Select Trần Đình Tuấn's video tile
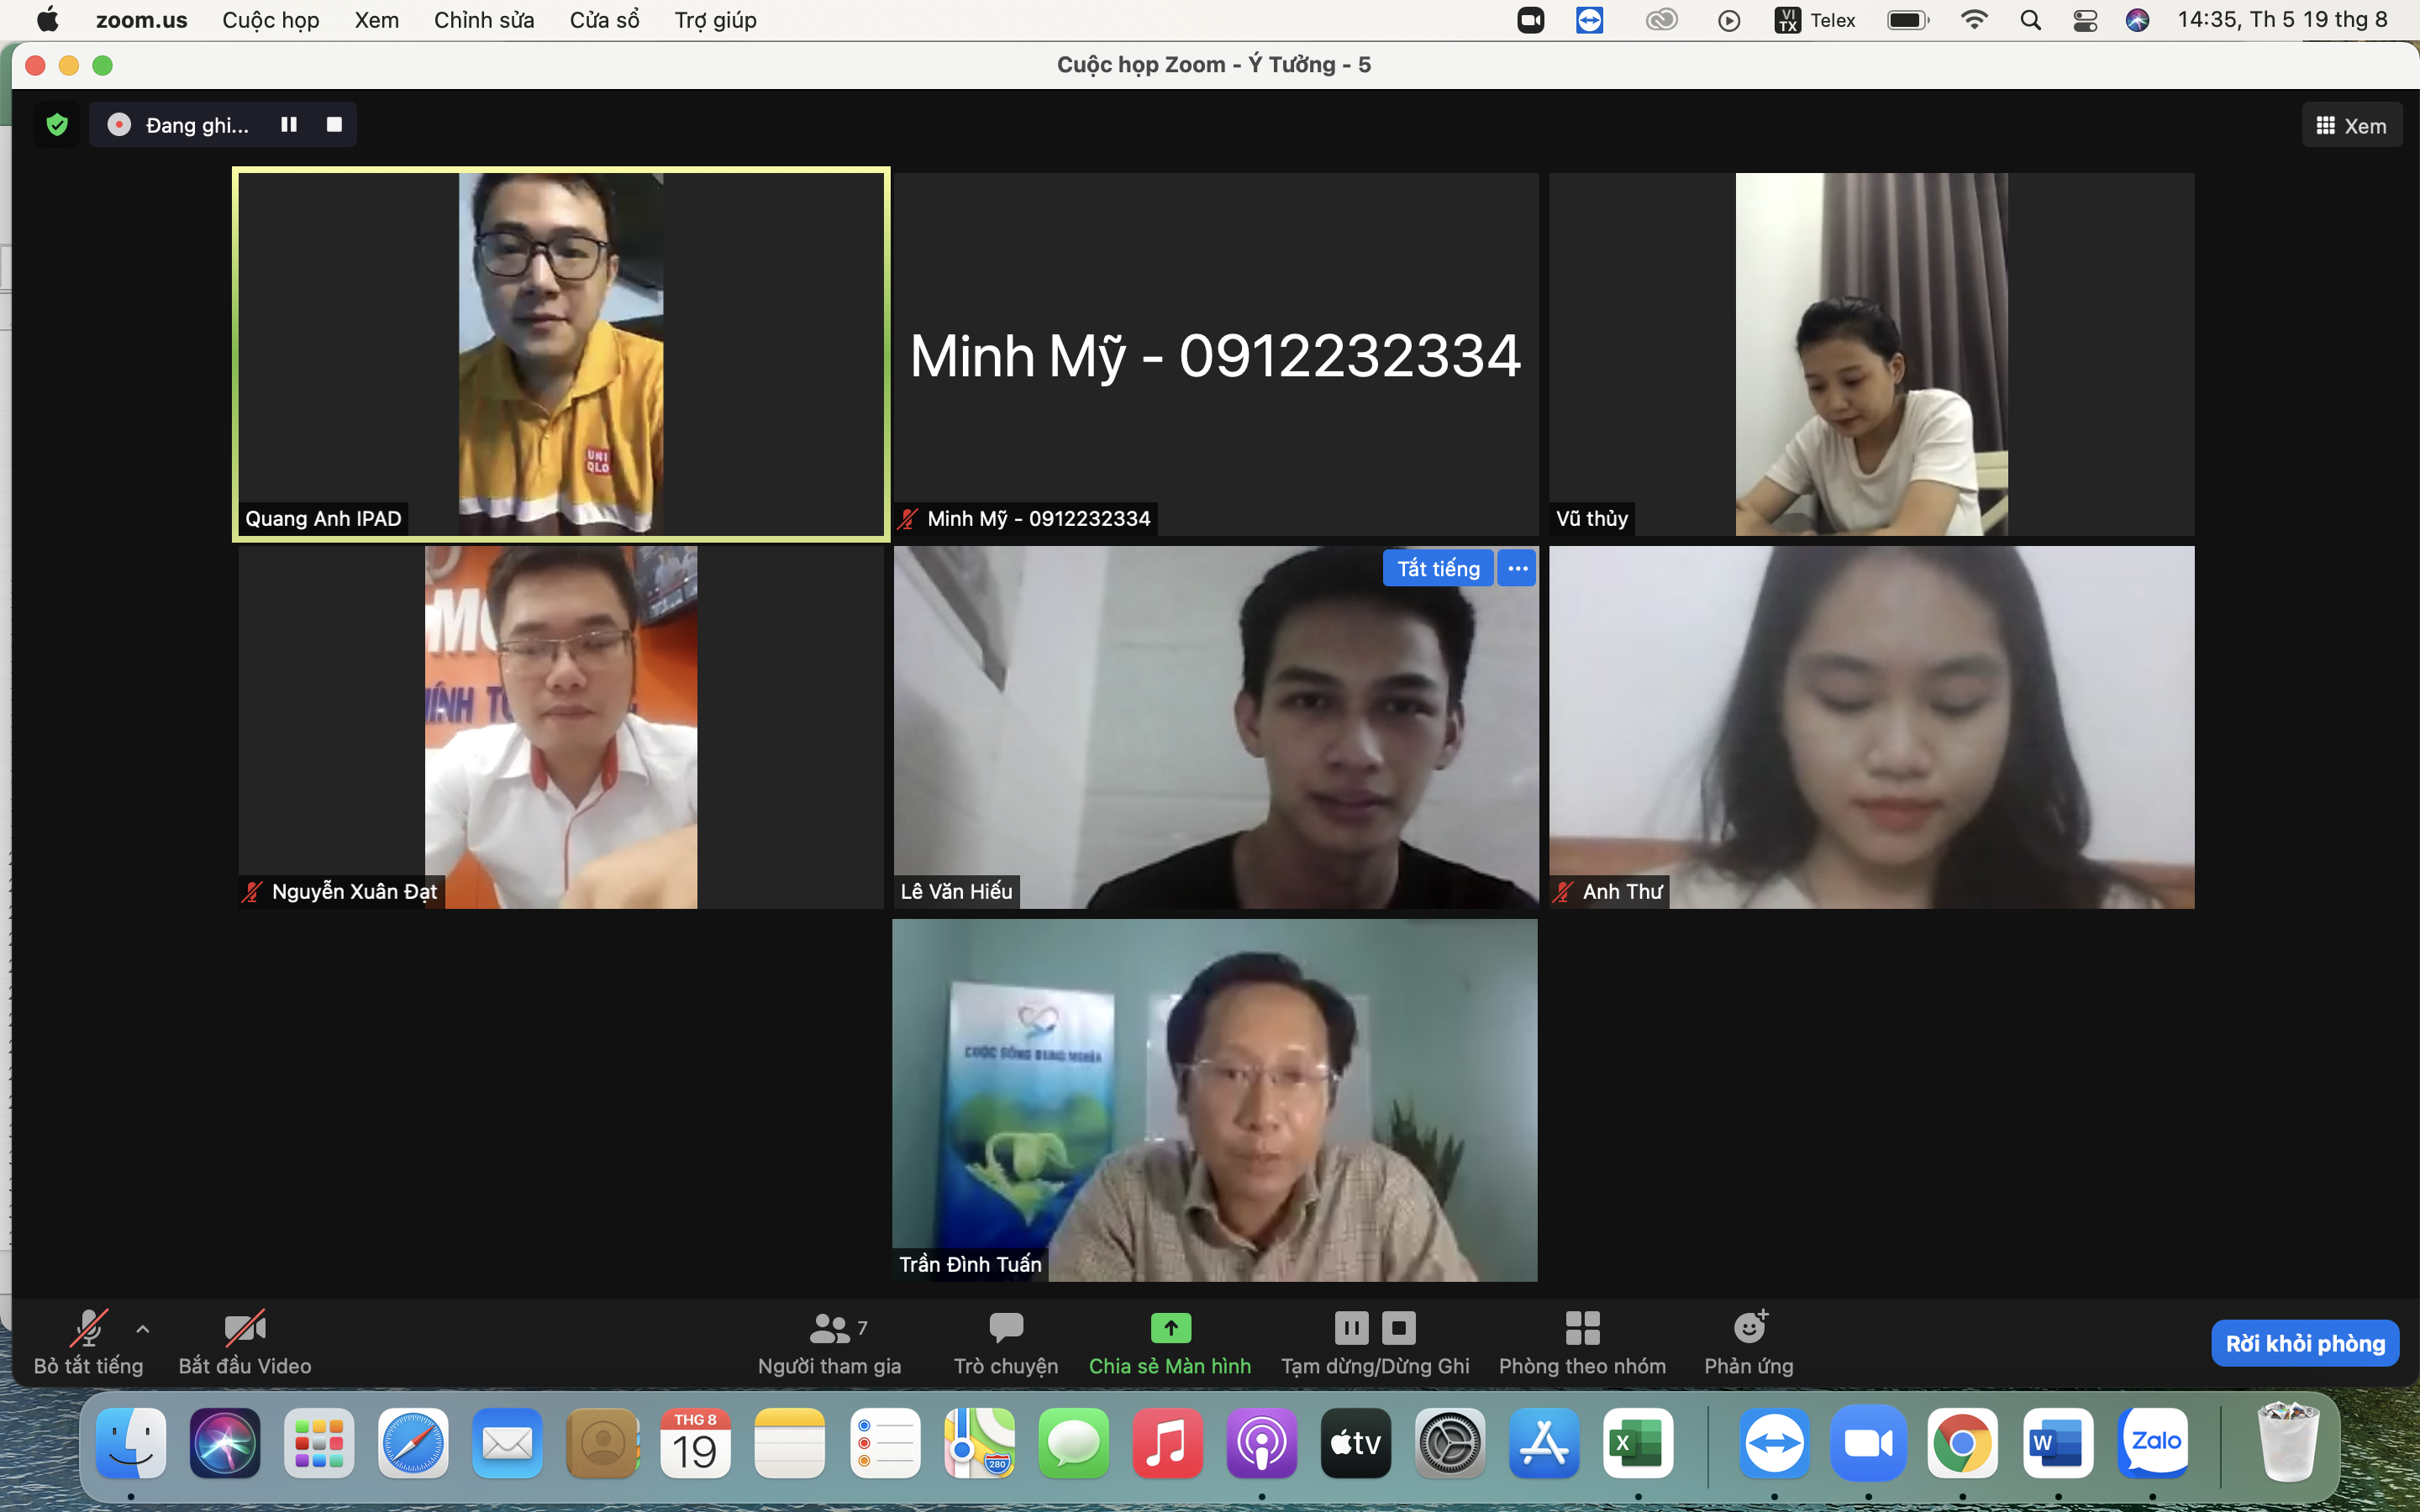 [1214, 1100]
